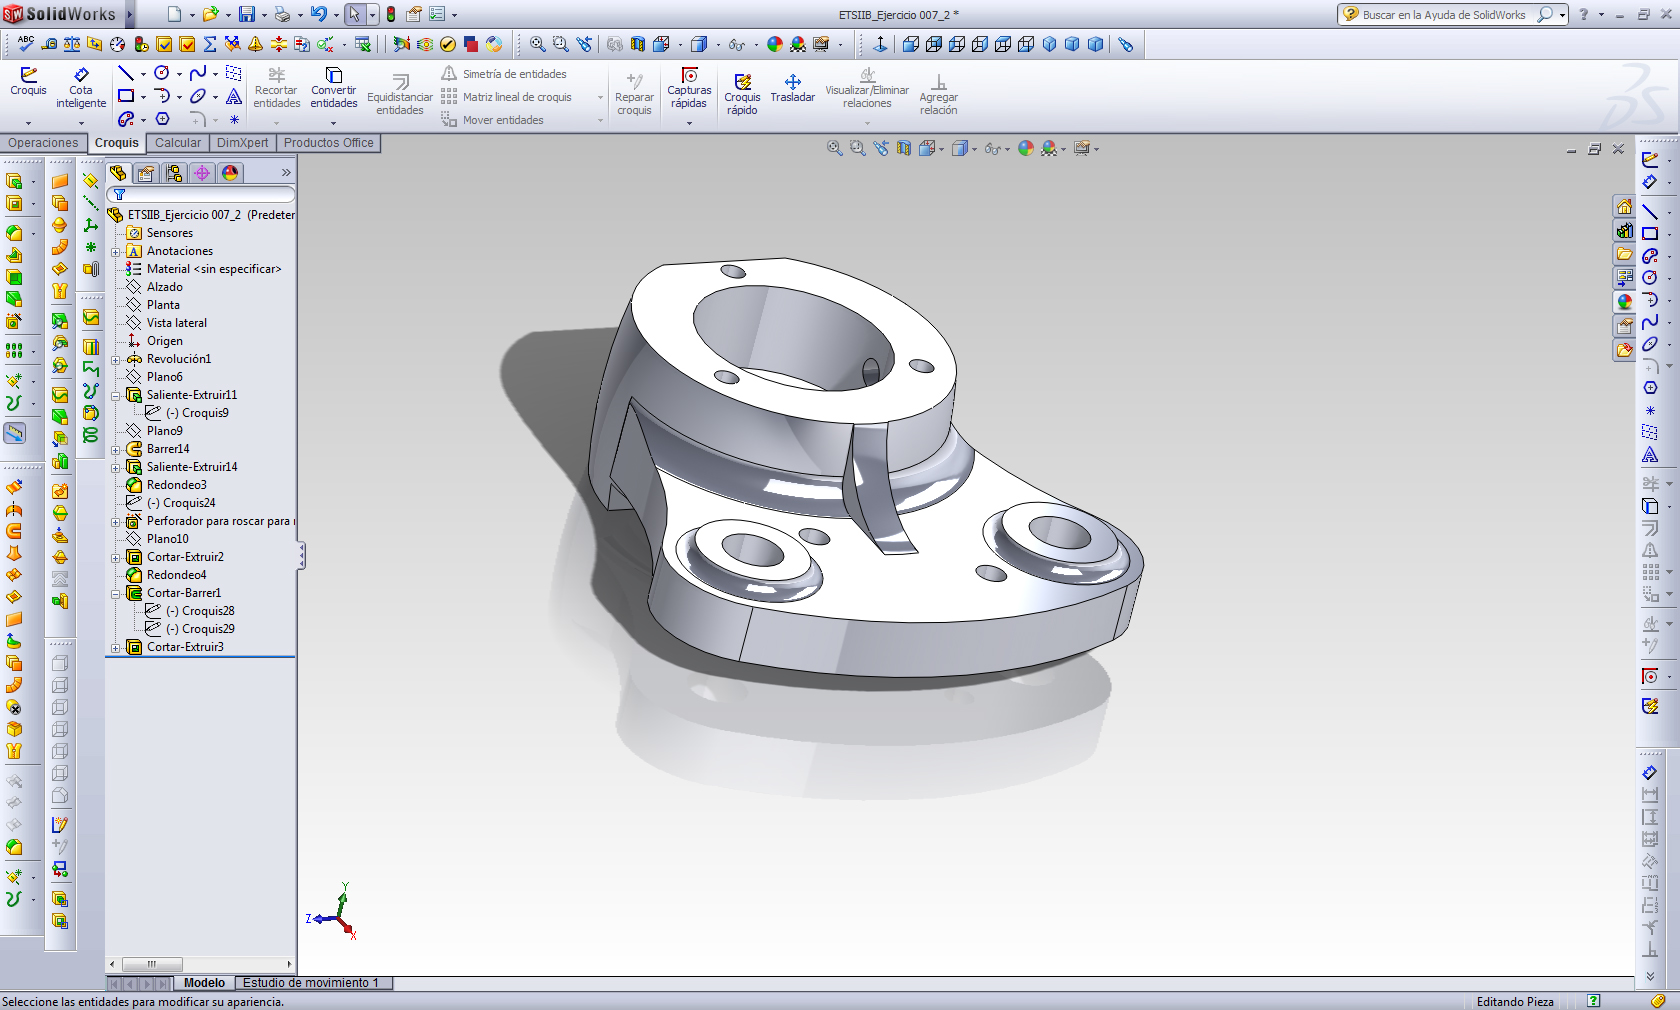Select Plano10 in the feature tree
1680x1010 pixels.
tap(167, 539)
